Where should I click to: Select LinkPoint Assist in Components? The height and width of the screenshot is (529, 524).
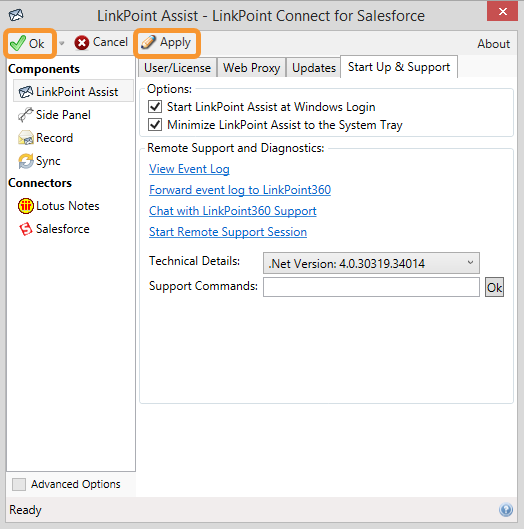tap(73, 91)
